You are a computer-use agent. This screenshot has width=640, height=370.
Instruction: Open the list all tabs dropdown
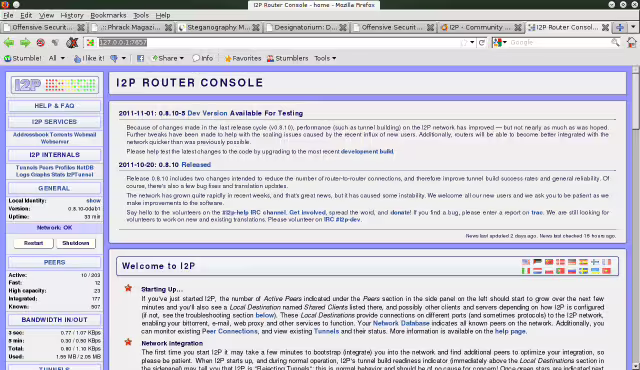point(633,27)
